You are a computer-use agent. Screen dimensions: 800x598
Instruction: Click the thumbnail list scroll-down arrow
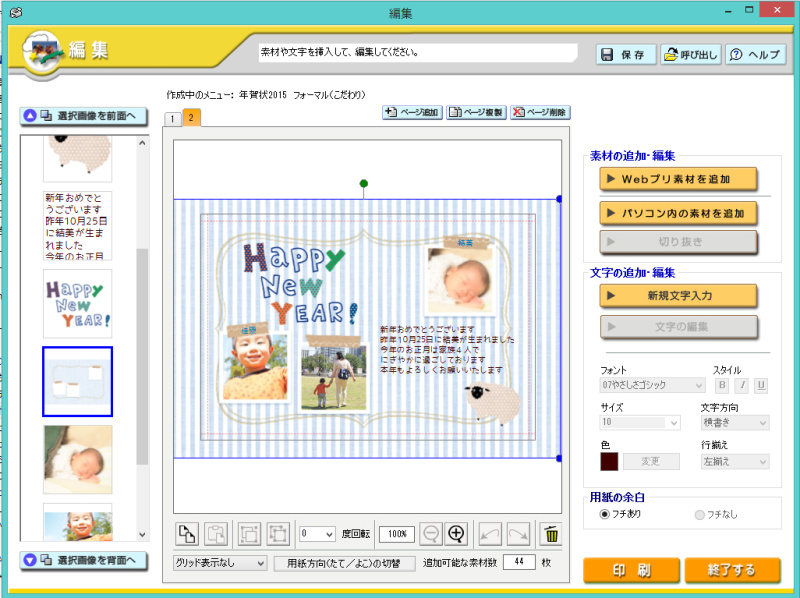tap(142, 534)
